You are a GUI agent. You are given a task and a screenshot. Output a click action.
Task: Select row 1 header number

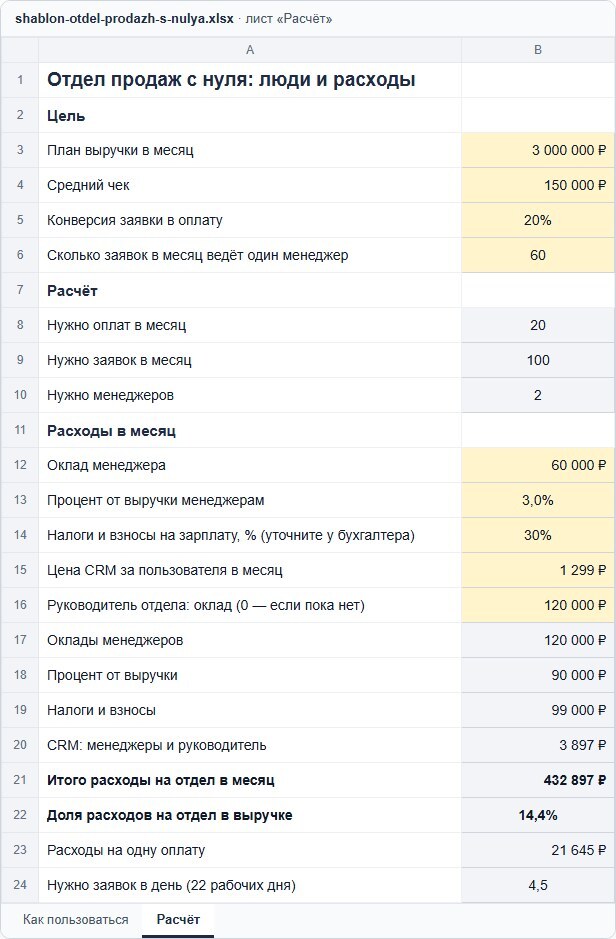20,80
